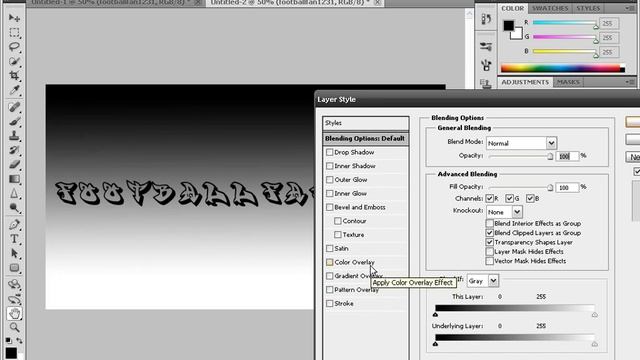Click the Opacity value field

pos(567,156)
